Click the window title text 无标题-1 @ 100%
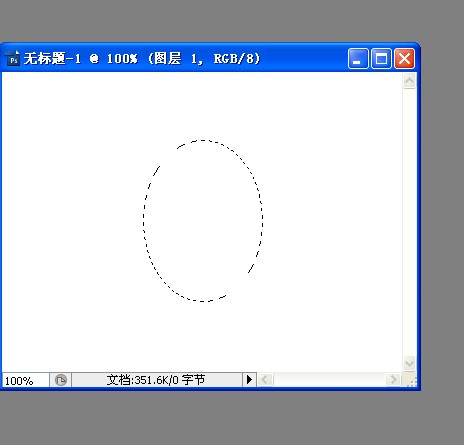This screenshot has width=464, height=445. 80,59
